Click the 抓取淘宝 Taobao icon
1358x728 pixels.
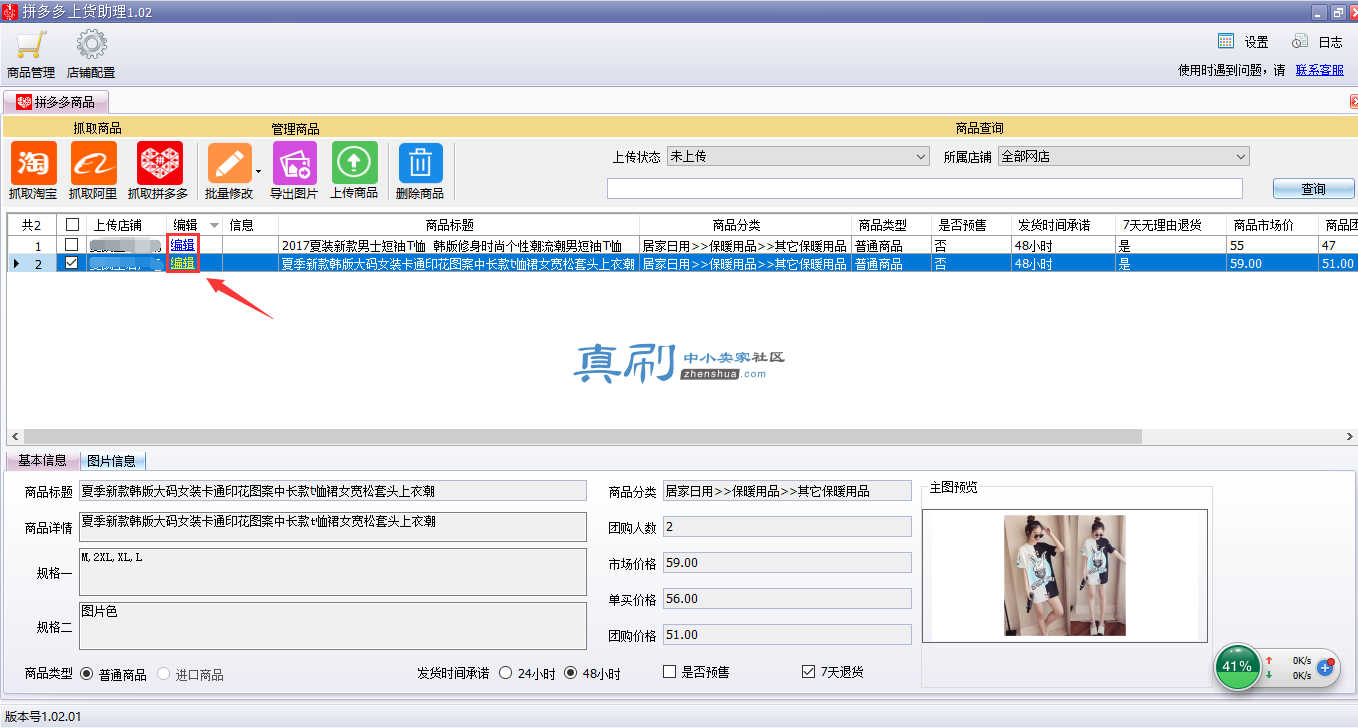point(34,163)
